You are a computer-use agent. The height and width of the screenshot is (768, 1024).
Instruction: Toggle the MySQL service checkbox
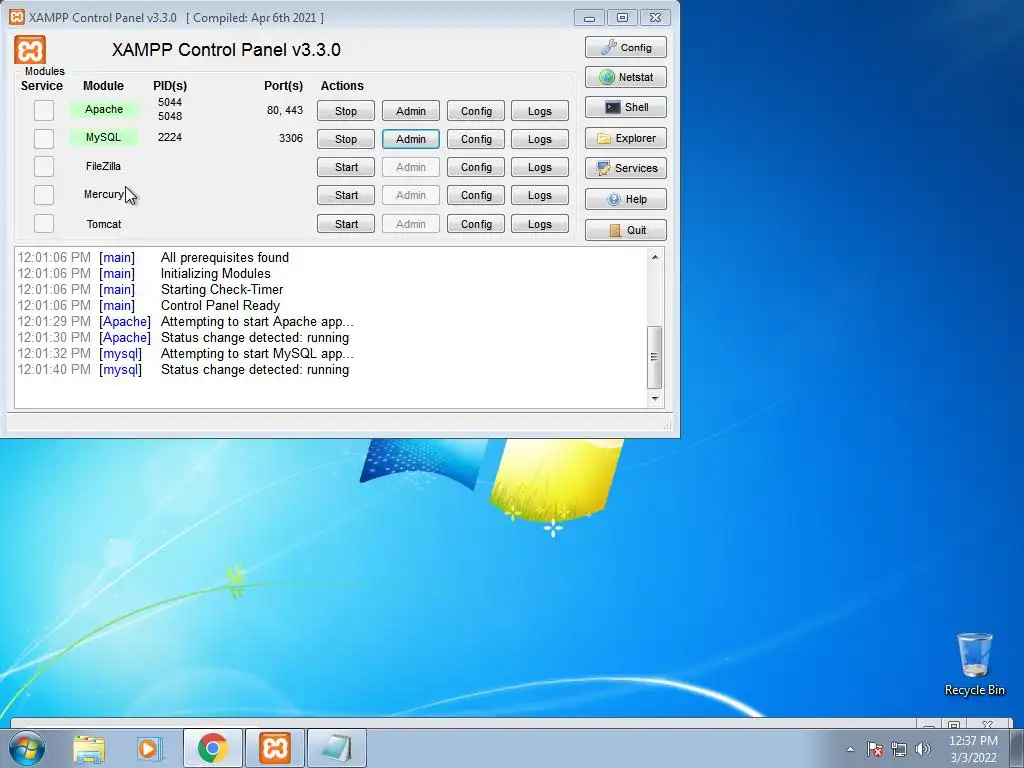tap(44, 138)
